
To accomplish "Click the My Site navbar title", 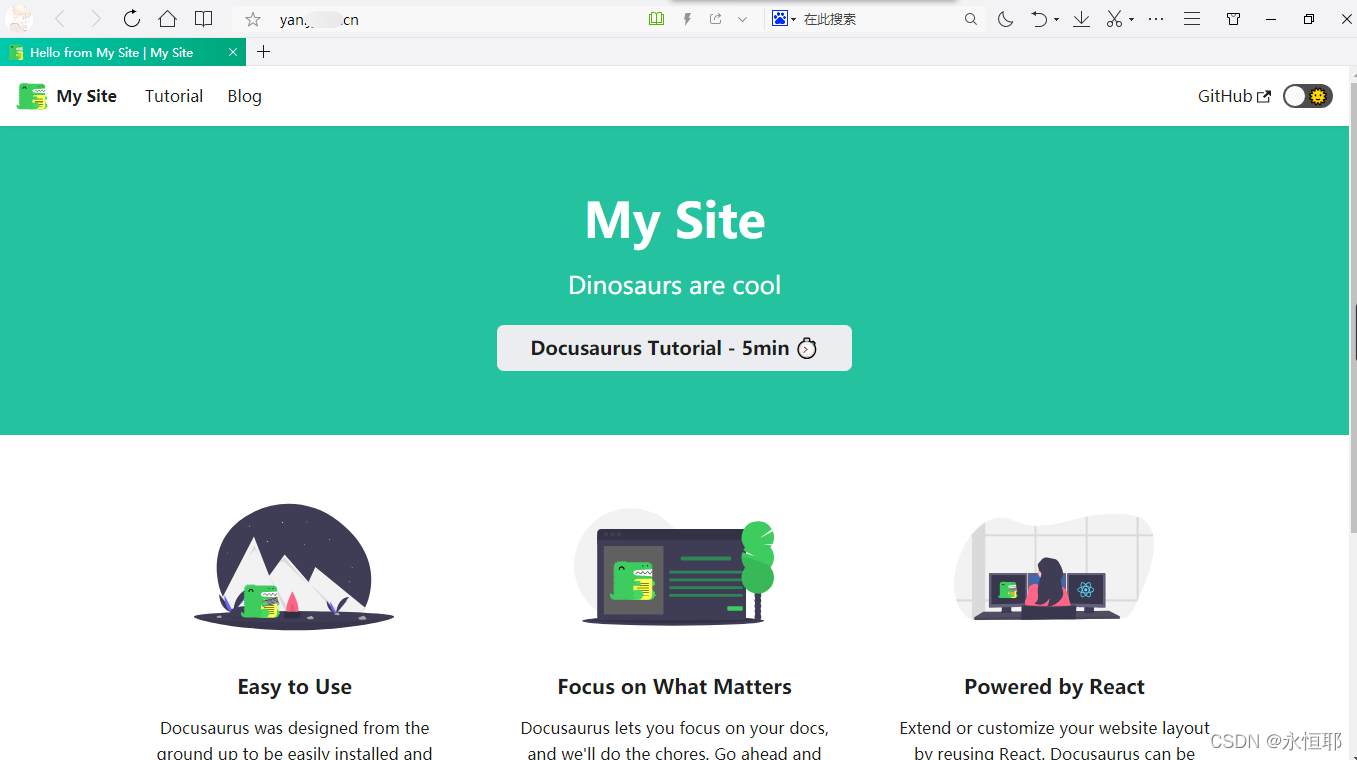I will coord(87,96).
